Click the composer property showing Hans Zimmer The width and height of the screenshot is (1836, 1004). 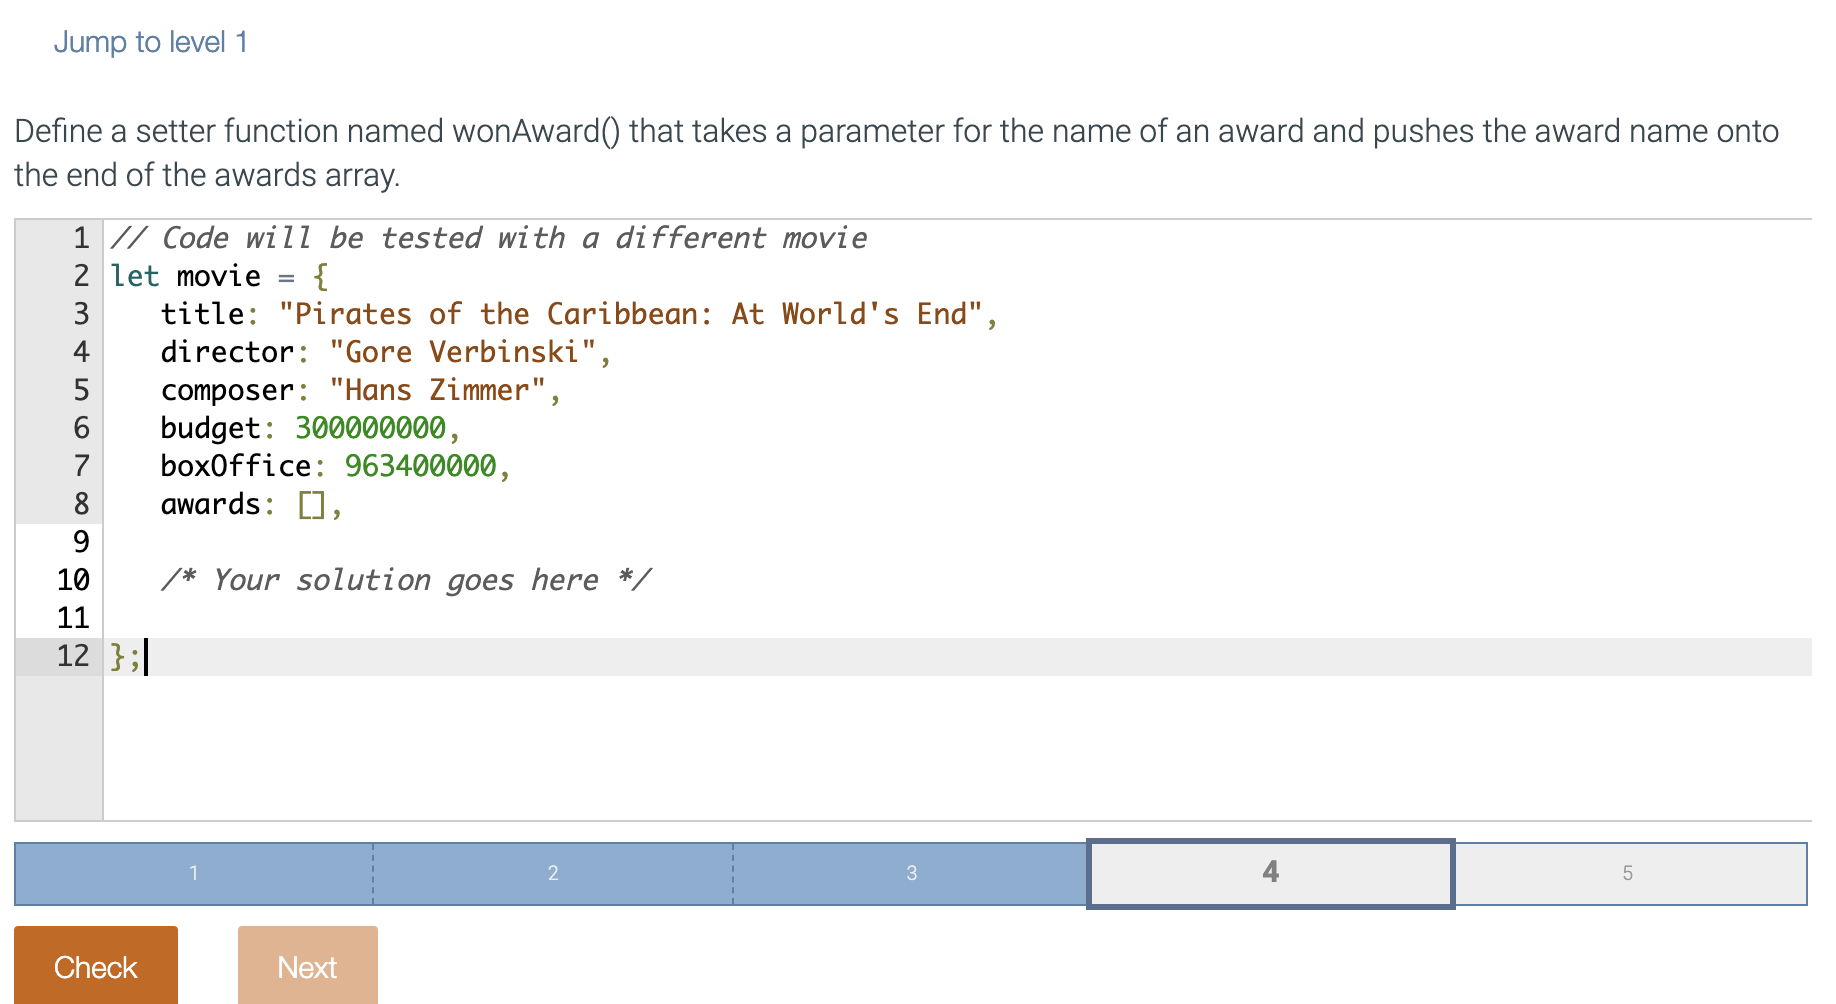click(x=358, y=389)
